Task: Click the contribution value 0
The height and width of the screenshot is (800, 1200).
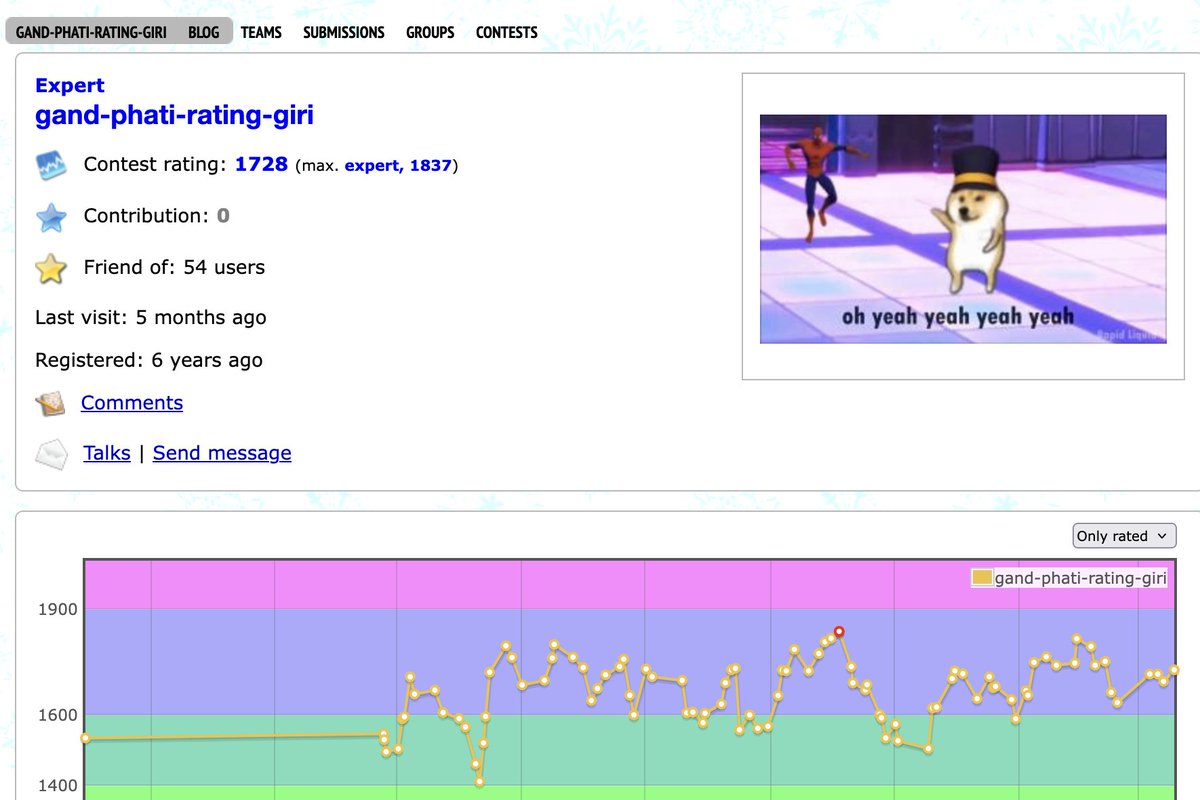Action: [x=223, y=215]
